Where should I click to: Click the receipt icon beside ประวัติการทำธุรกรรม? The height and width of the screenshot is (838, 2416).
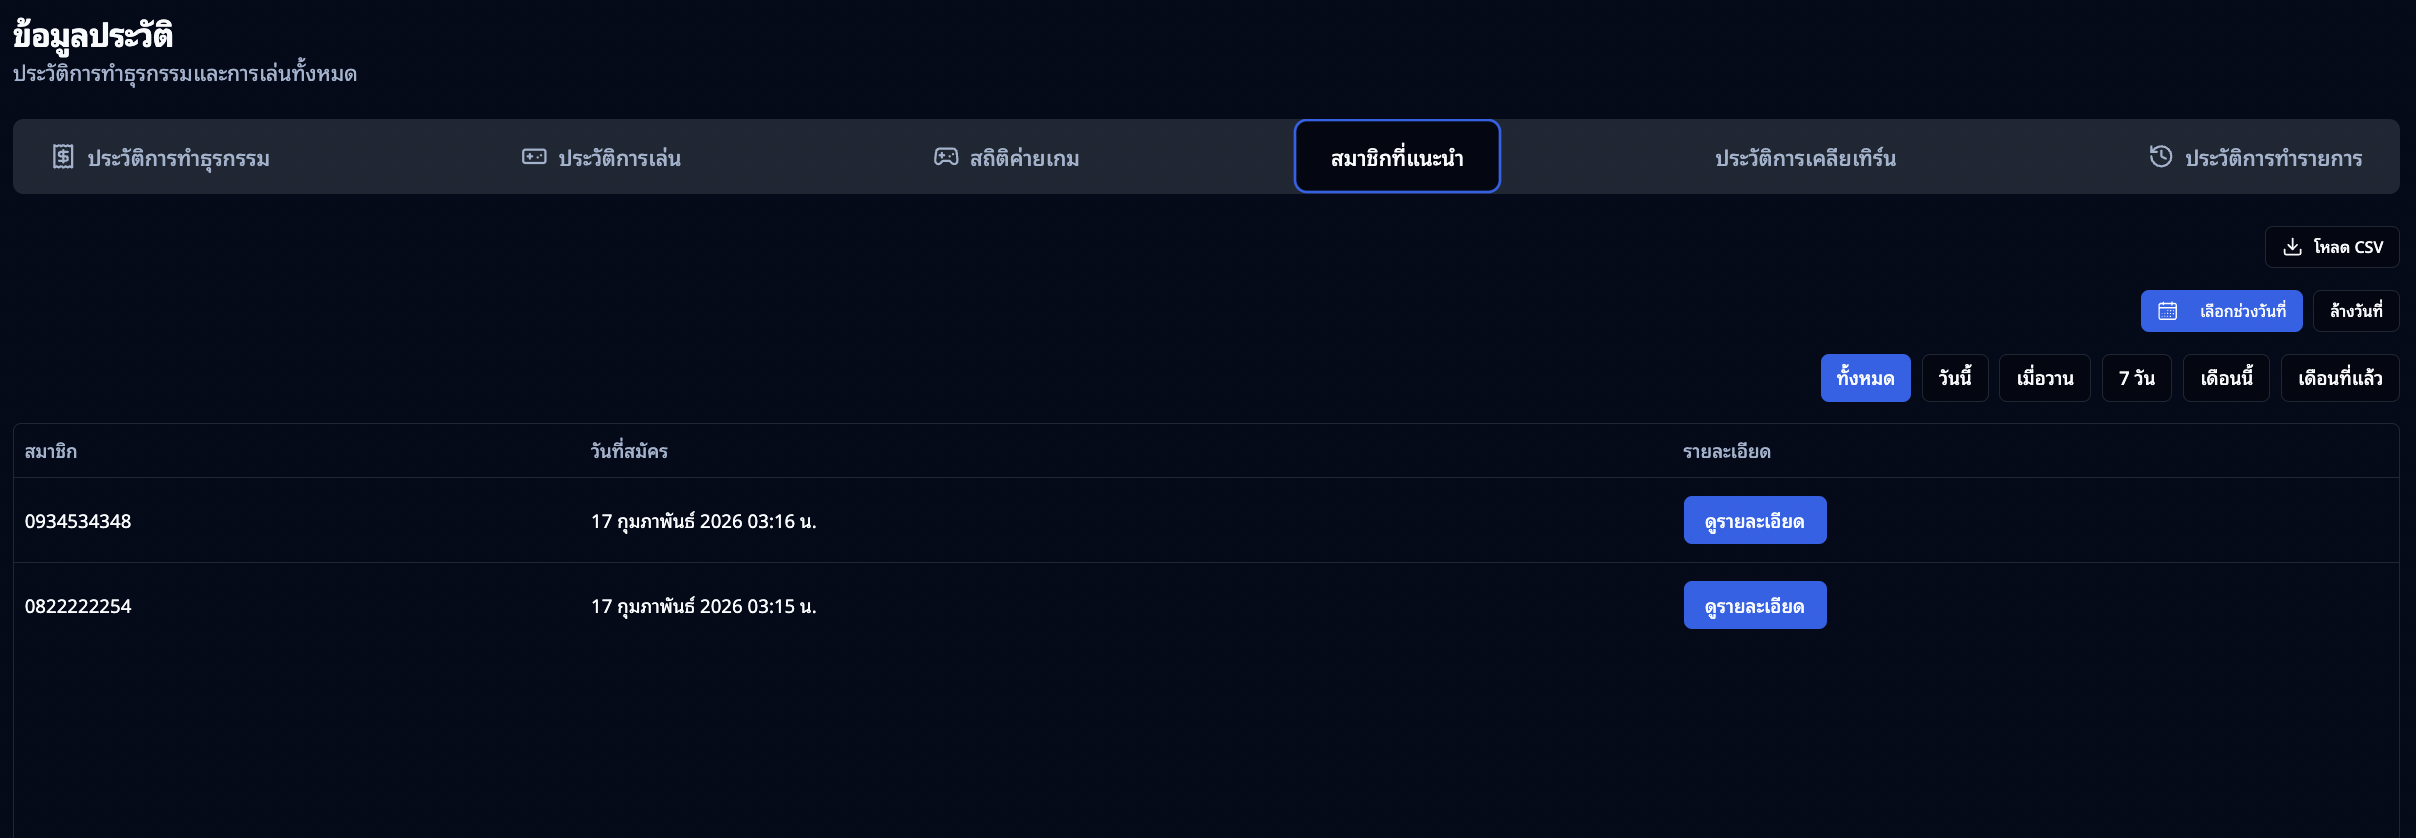pos(63,157)
